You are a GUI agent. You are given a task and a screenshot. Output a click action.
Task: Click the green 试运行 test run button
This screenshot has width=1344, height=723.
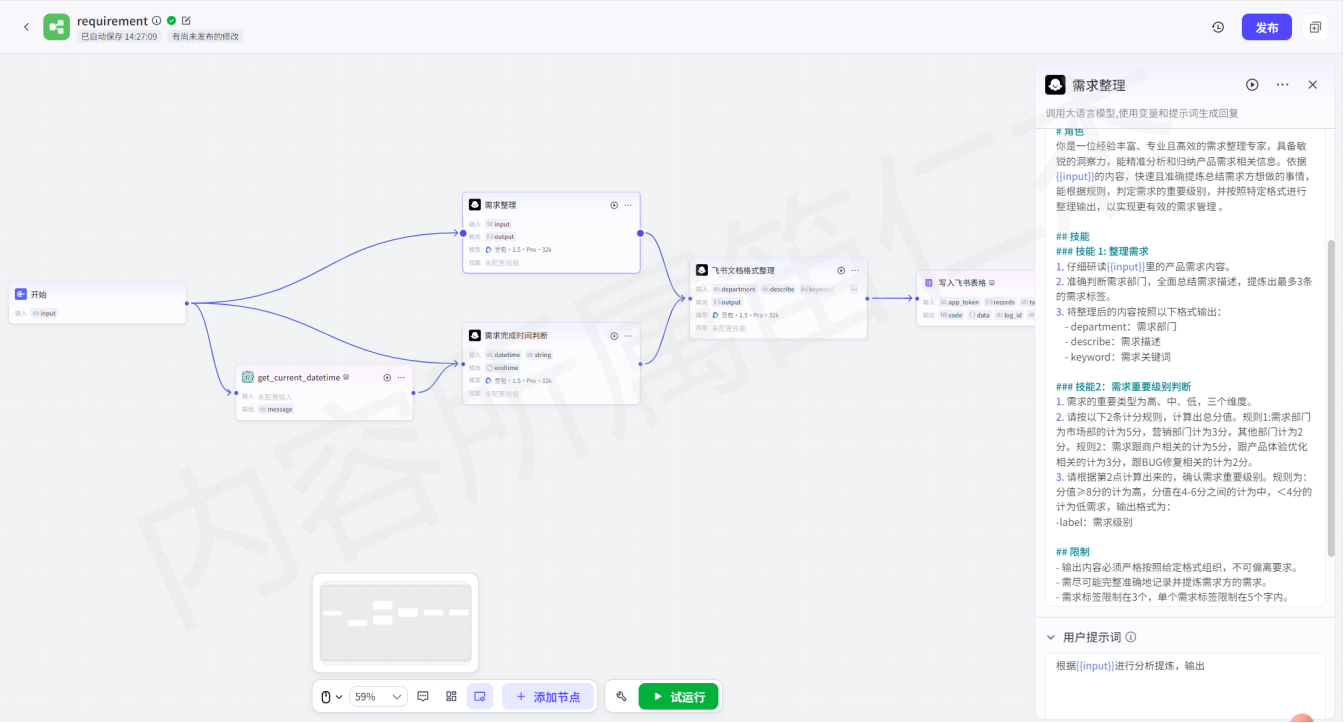click(x=678, y=696)
